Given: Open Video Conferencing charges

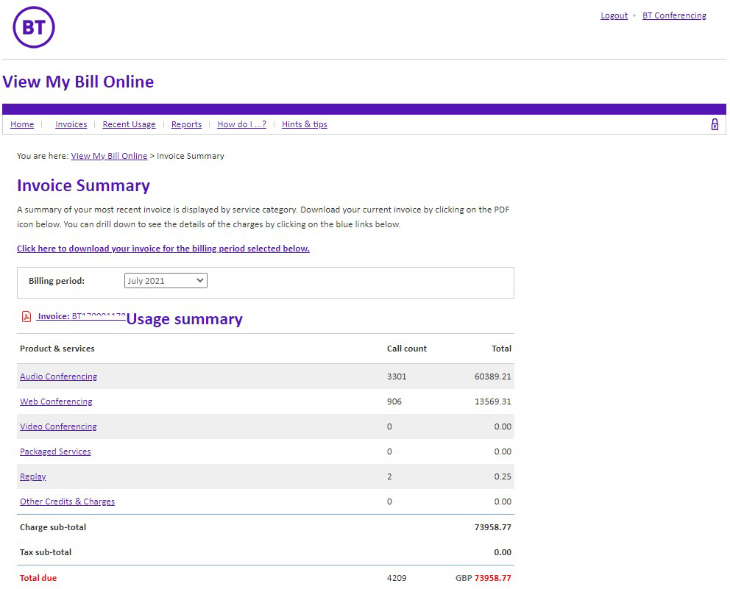Looking at the screenshot, I should [58, 427].
